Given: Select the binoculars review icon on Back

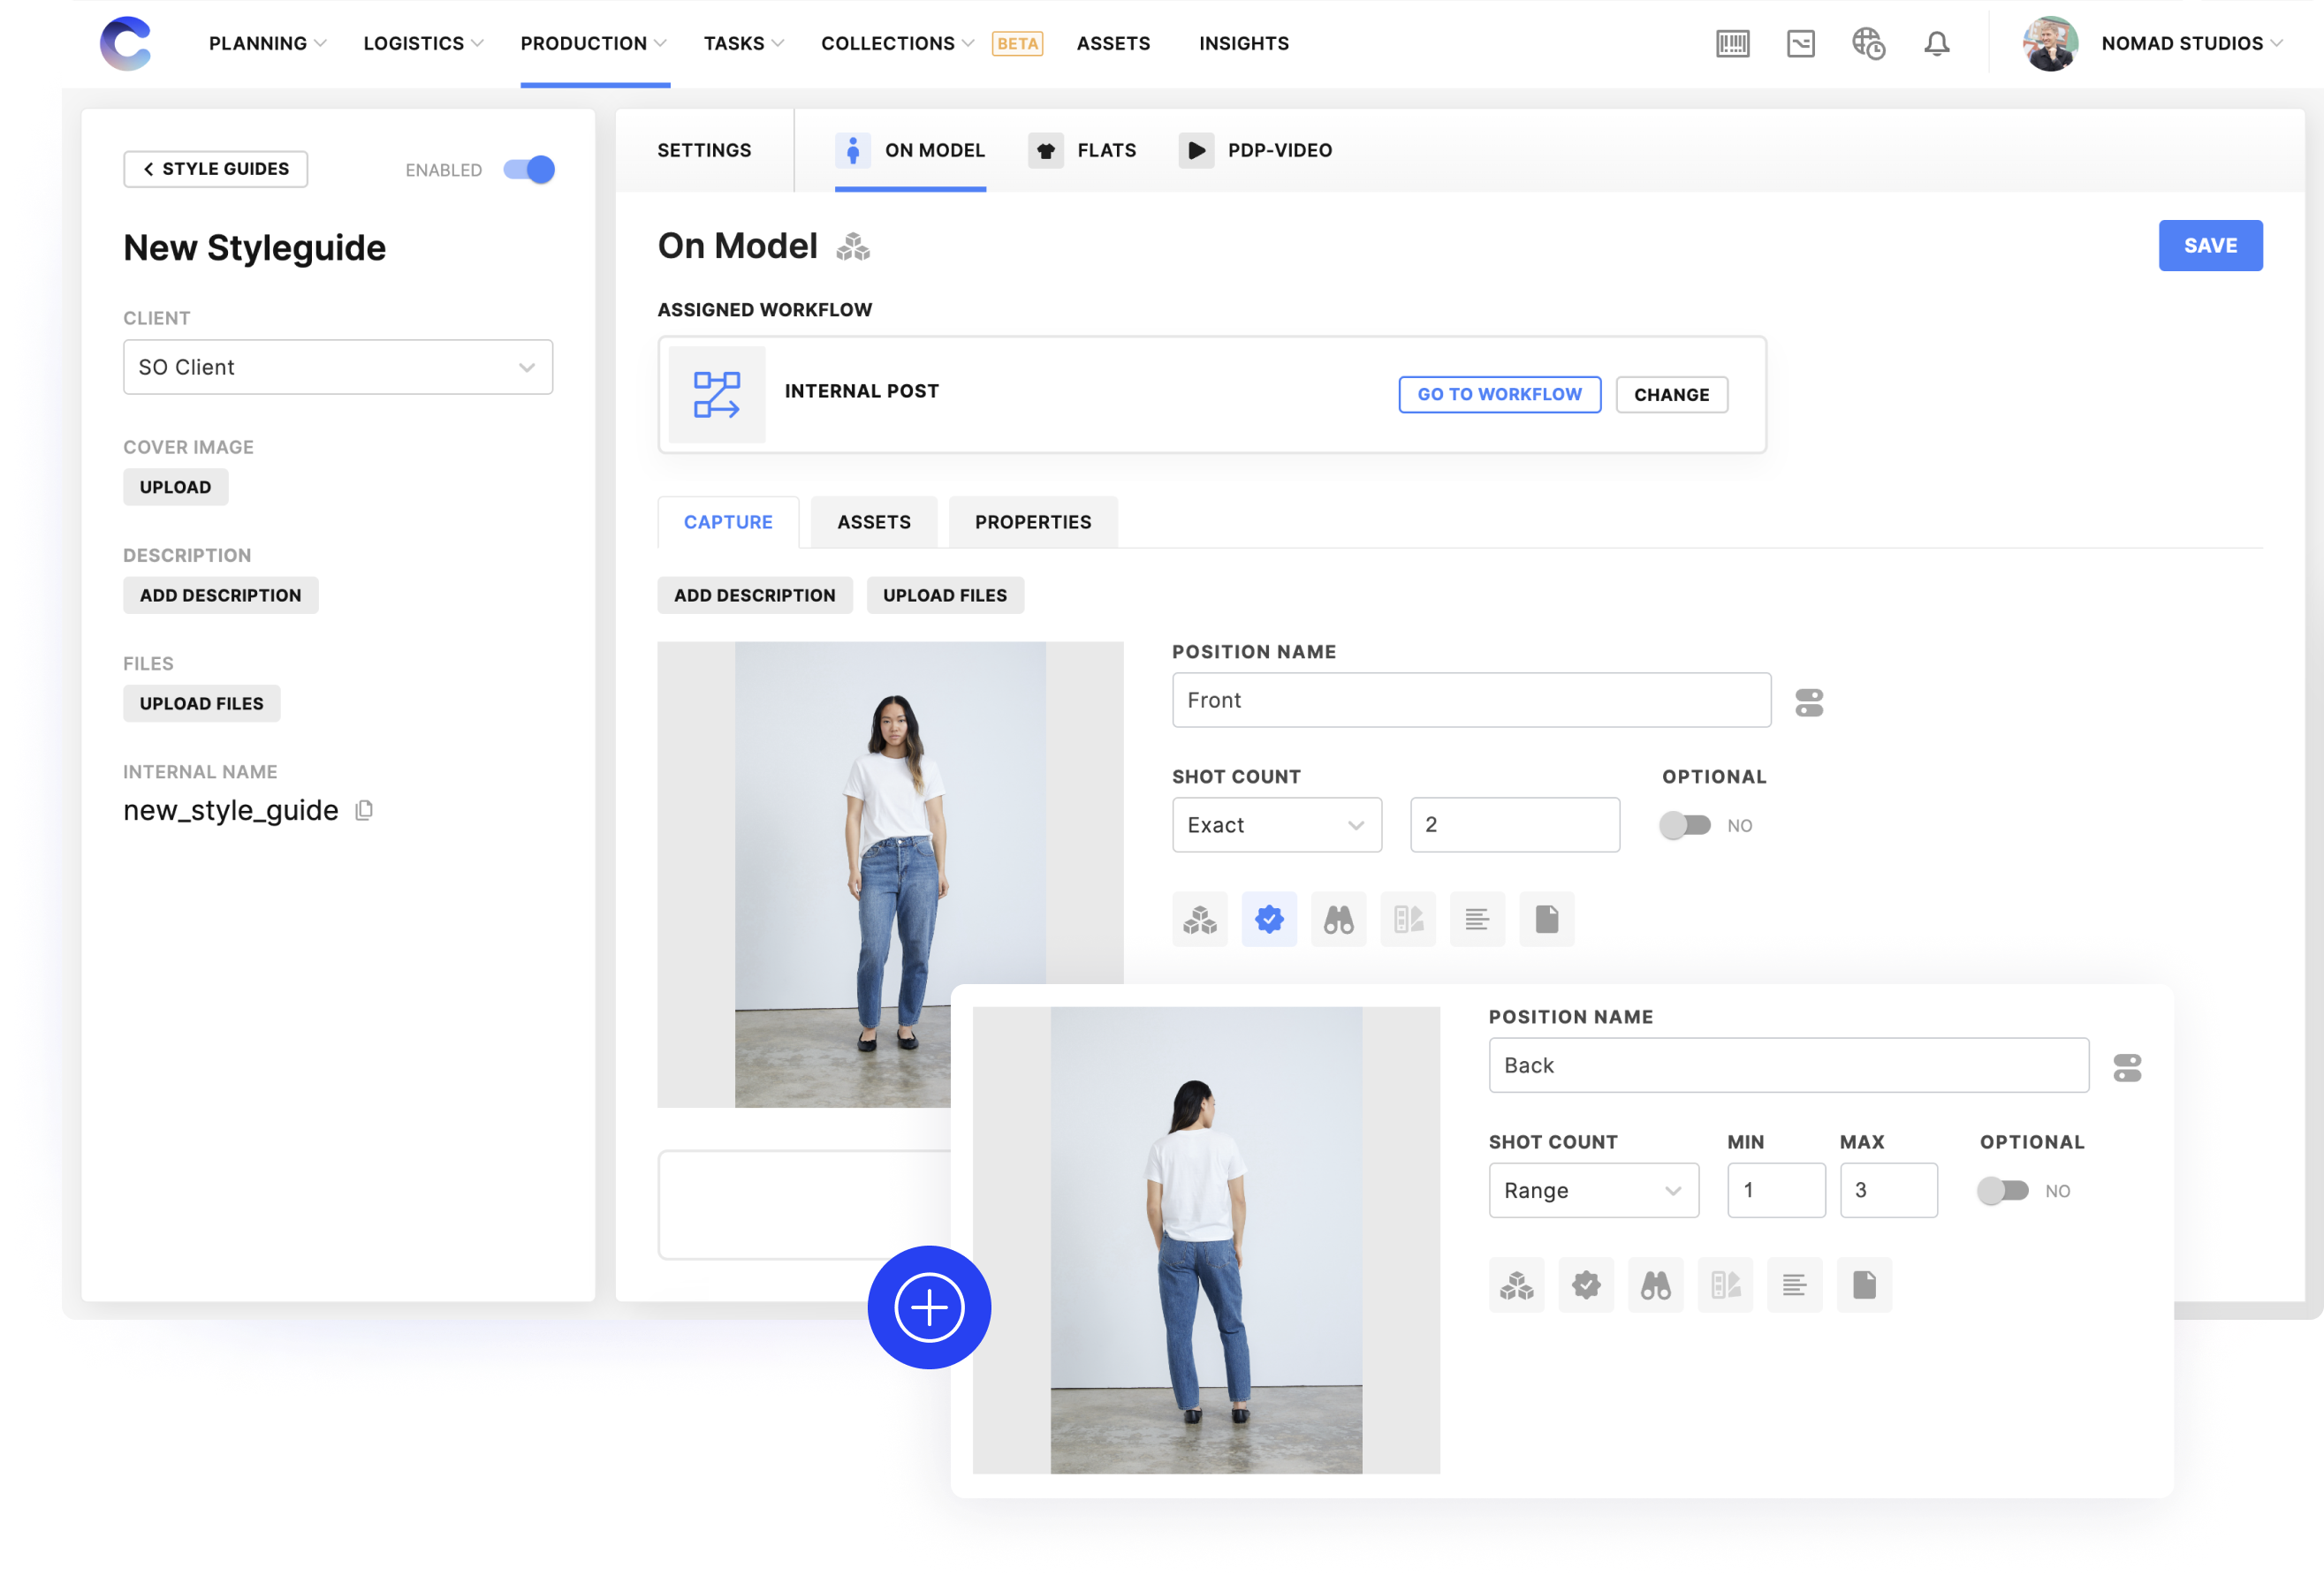Looking at the screenshot, I should click(x=1655, y=1284).
